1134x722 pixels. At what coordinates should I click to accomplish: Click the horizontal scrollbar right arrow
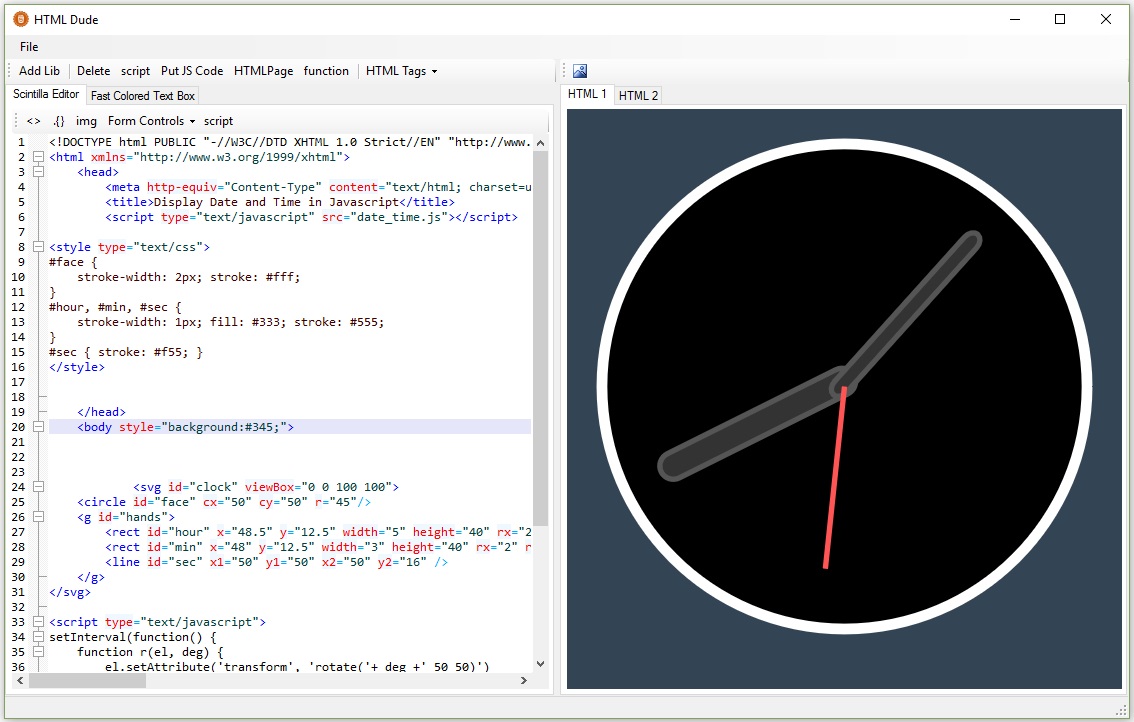pos(524,681)
